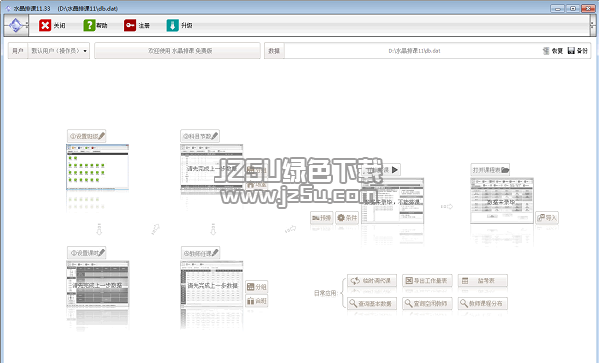Click the red key register icon
The width and height of the screenshot is (599, 363).
130,25
